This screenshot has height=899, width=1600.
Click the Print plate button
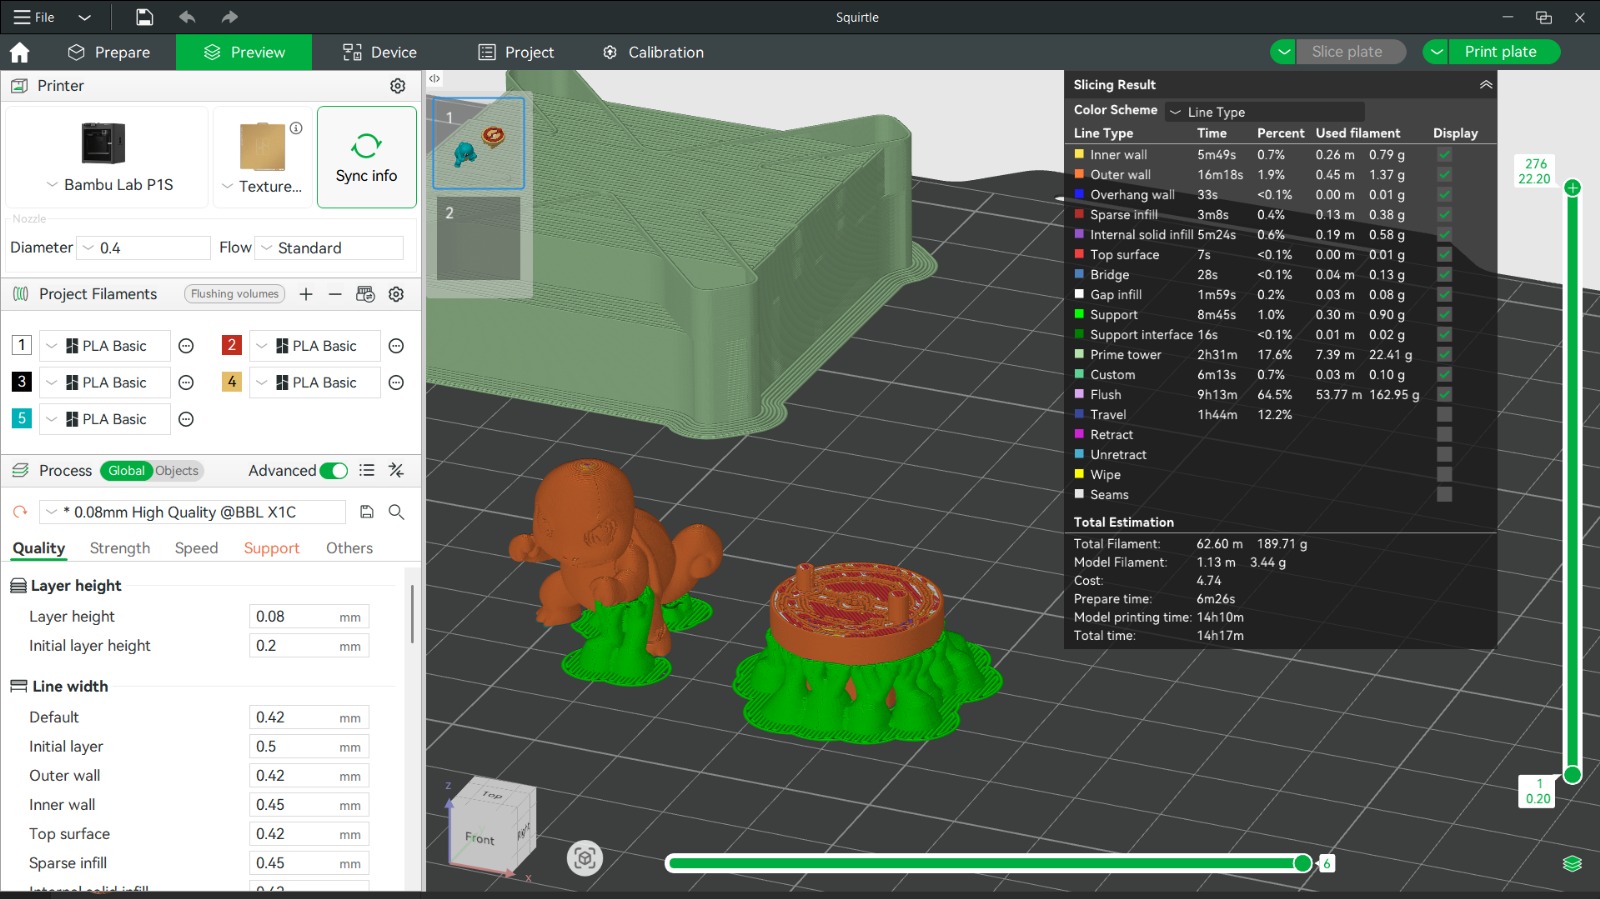(x=1500, y=52)
